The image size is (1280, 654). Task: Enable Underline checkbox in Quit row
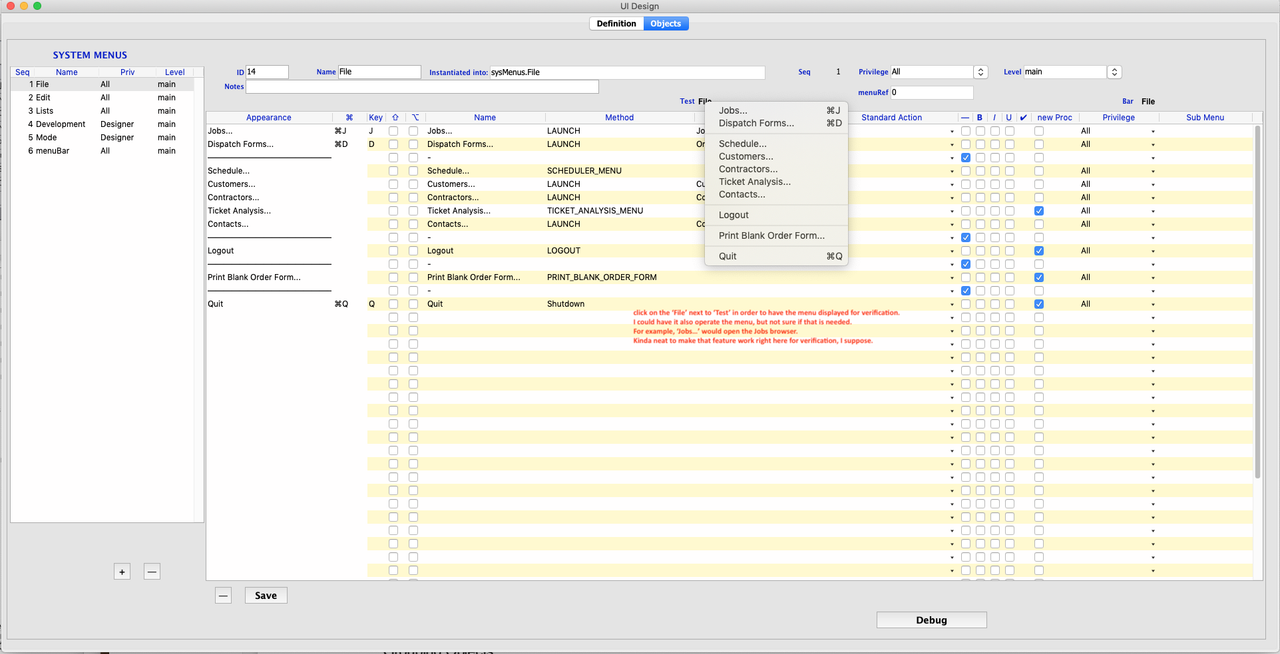pyautogui.click(x=1009, y=304)
